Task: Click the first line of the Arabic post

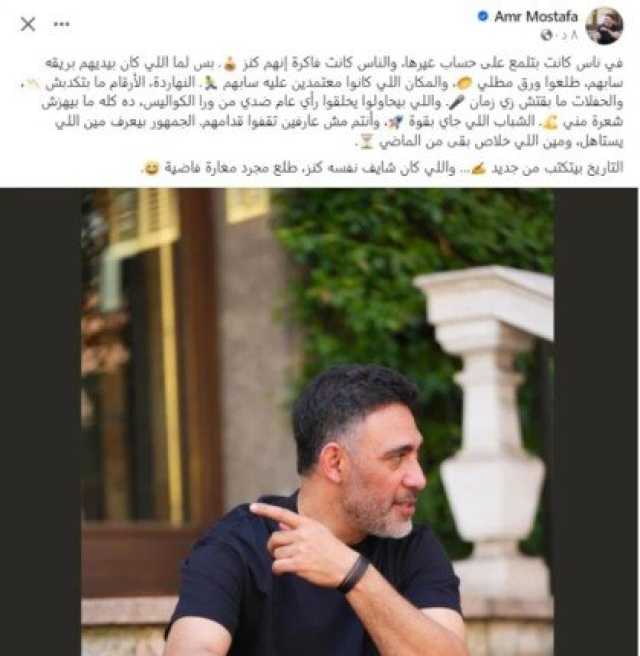Action: [x=334, y=64]
